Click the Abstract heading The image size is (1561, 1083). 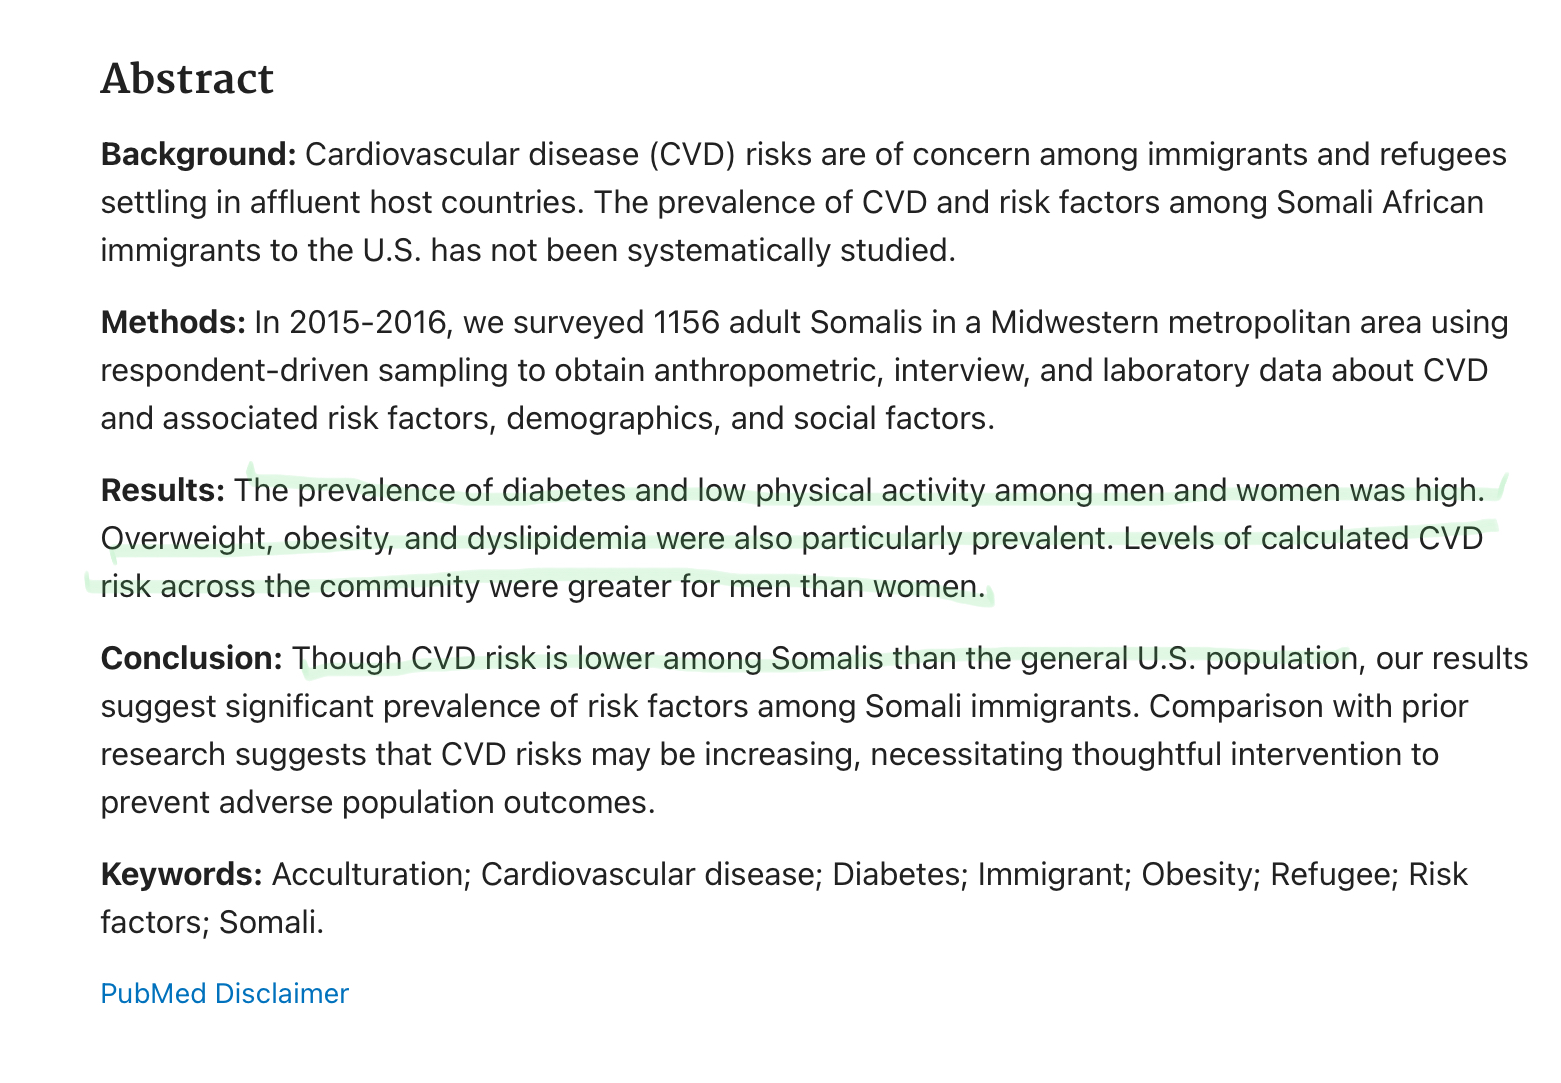click(x=187, y=79)
